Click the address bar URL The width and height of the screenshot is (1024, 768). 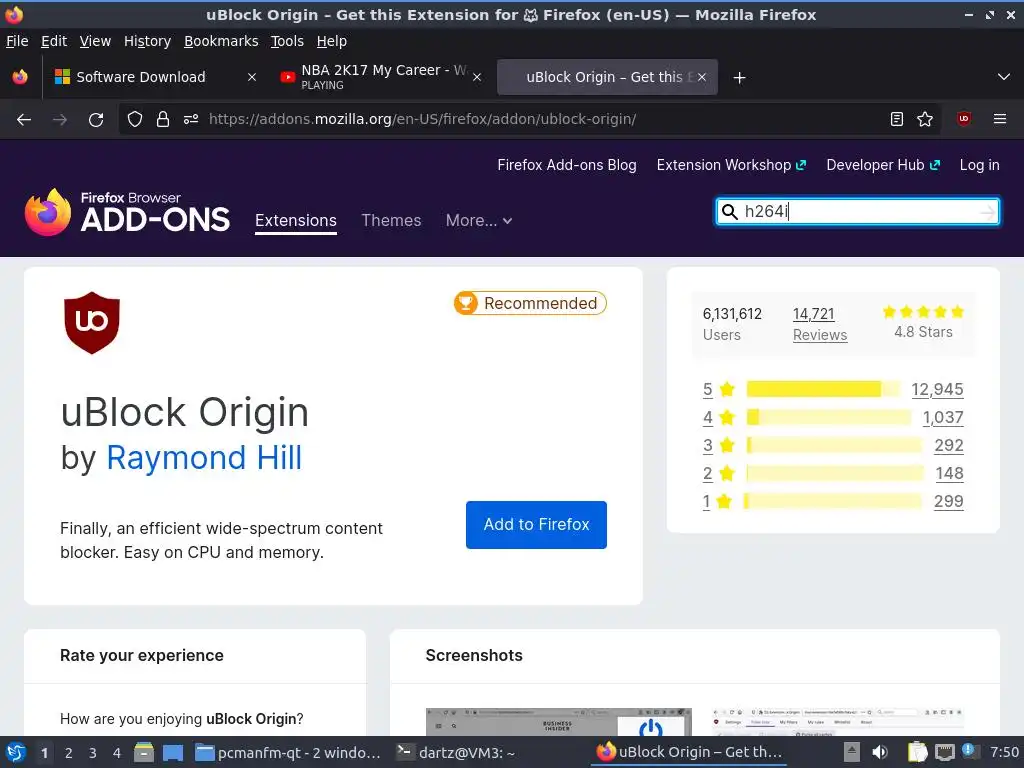pyautogui.click(x=422, y=119)
